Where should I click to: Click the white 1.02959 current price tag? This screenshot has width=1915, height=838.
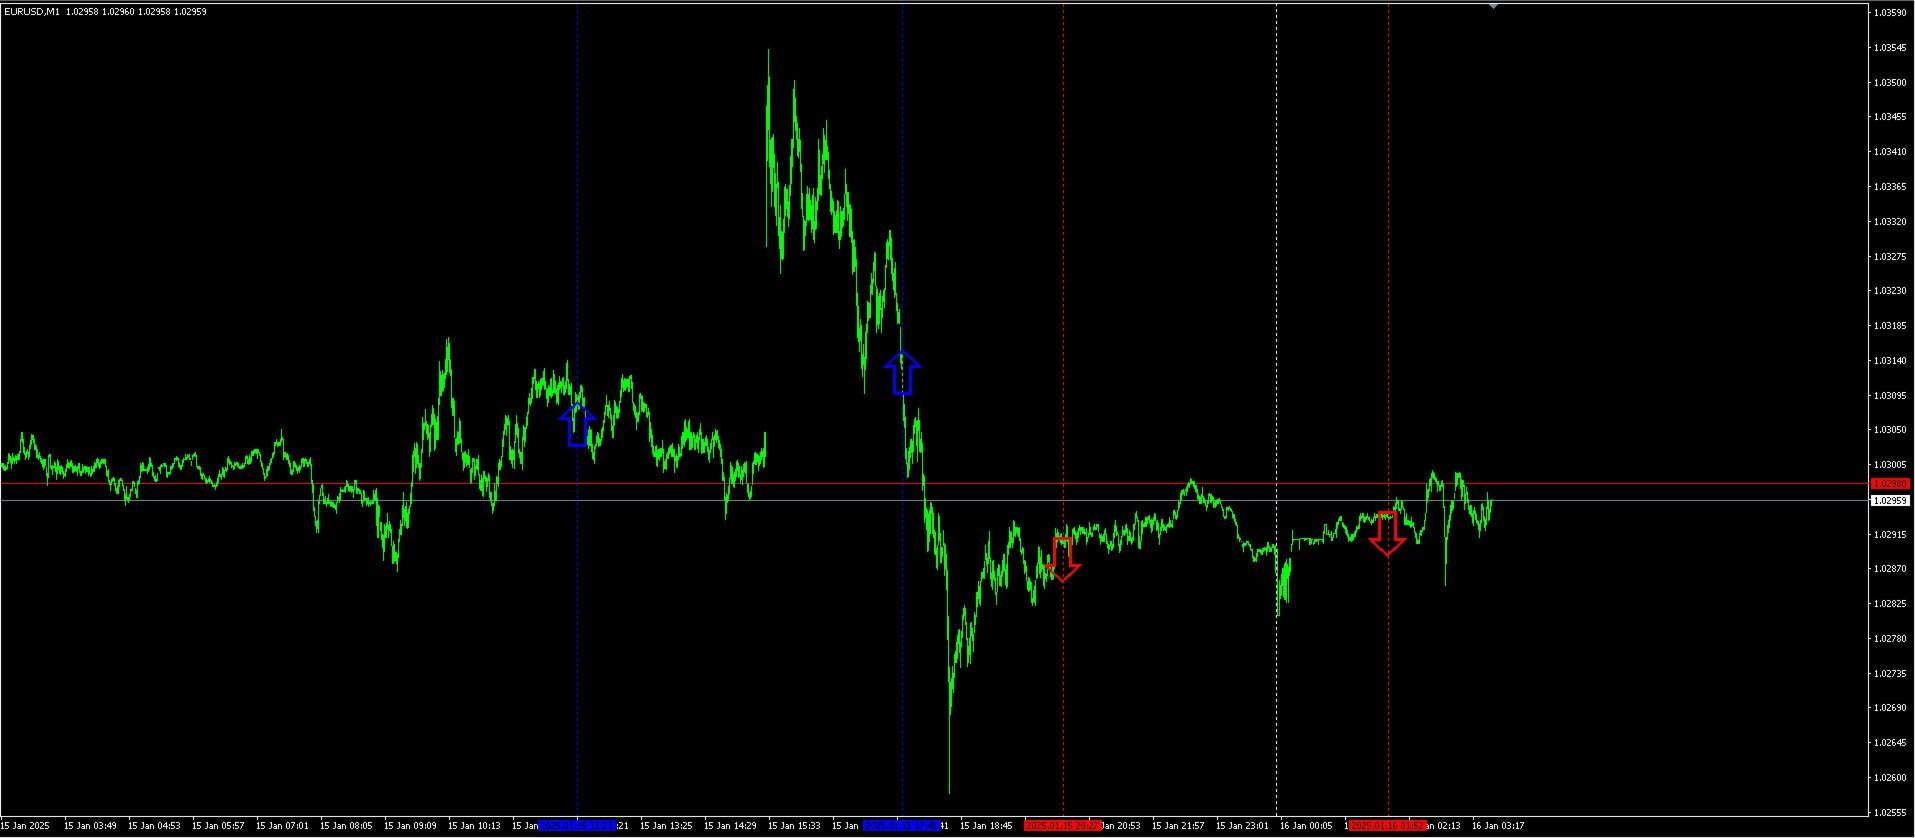pyautogui.click(x=1890, y=501)
